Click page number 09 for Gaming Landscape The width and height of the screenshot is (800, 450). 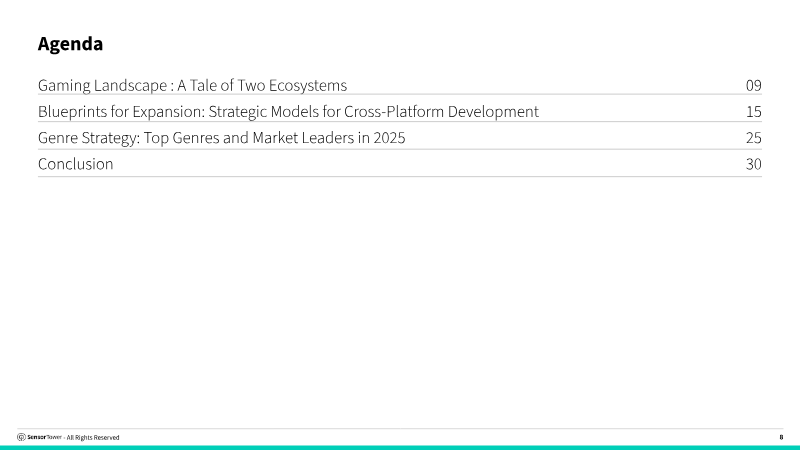754,85
